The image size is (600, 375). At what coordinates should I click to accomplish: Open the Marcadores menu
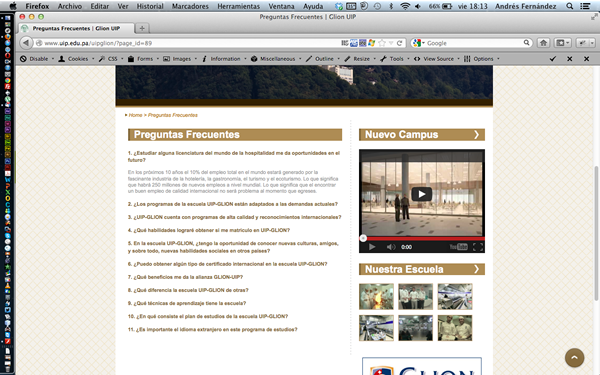pos(190,6)
